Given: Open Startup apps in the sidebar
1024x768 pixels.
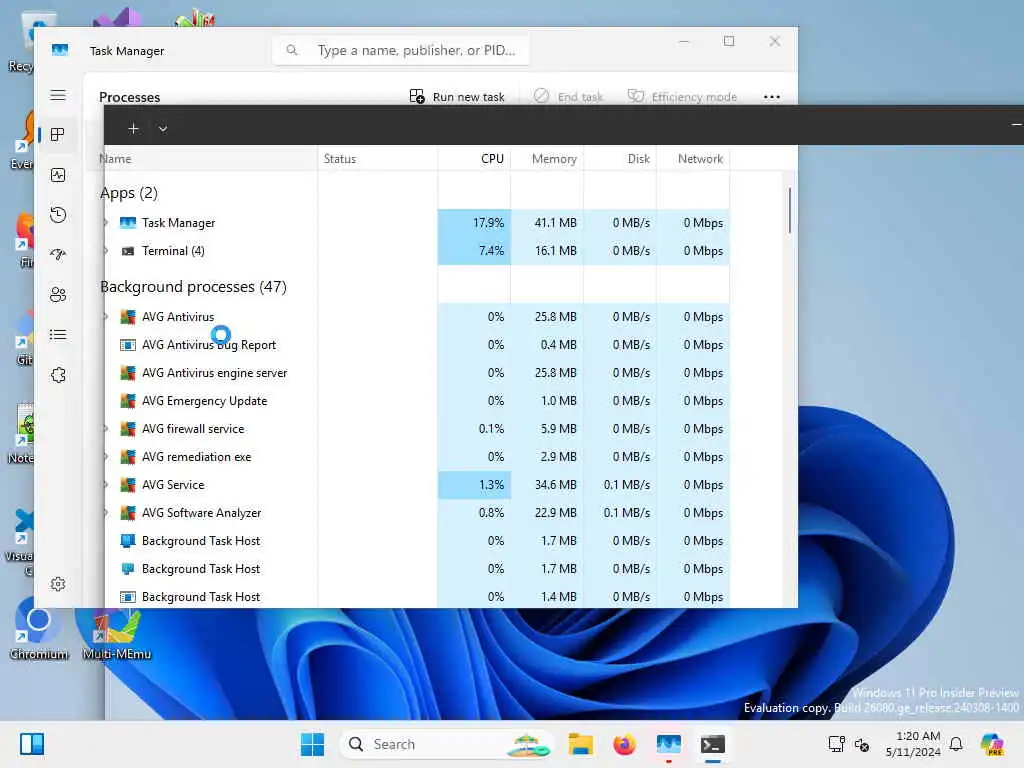Looking at the screenshot, I should pyautogui.click(x=57, y=255).
